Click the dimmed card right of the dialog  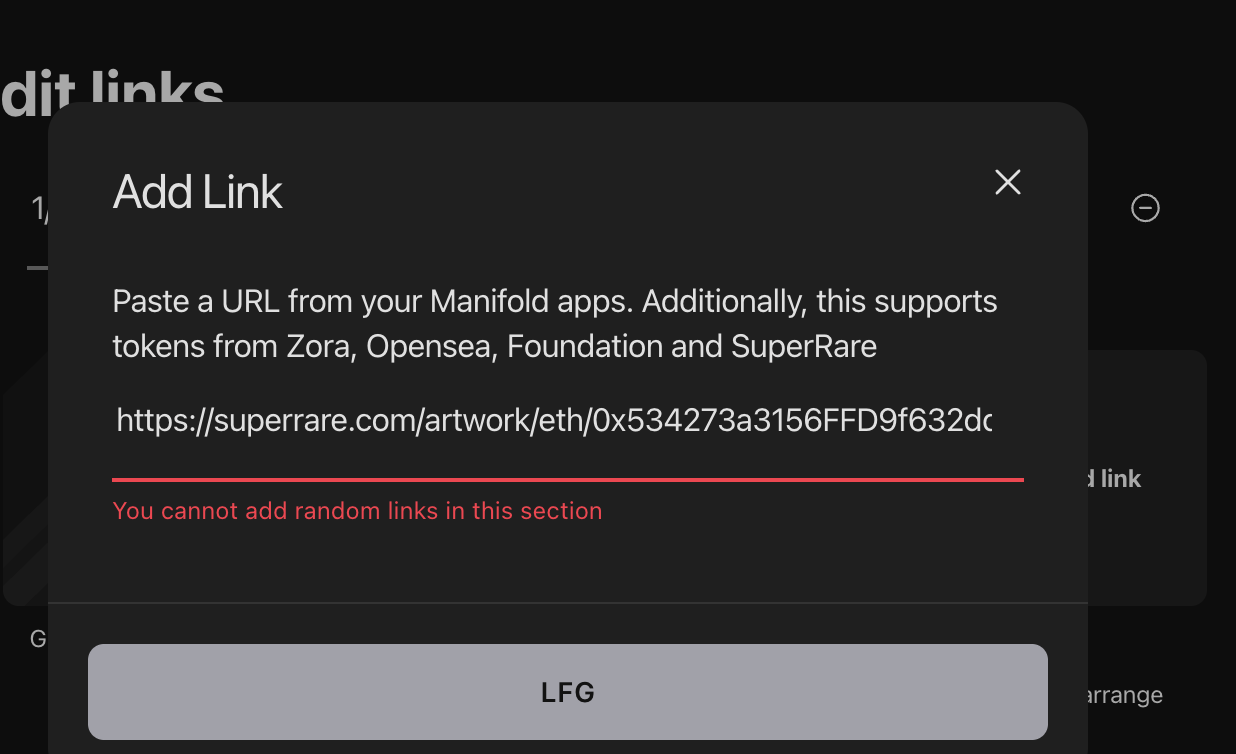click(x=1147, y=478)
